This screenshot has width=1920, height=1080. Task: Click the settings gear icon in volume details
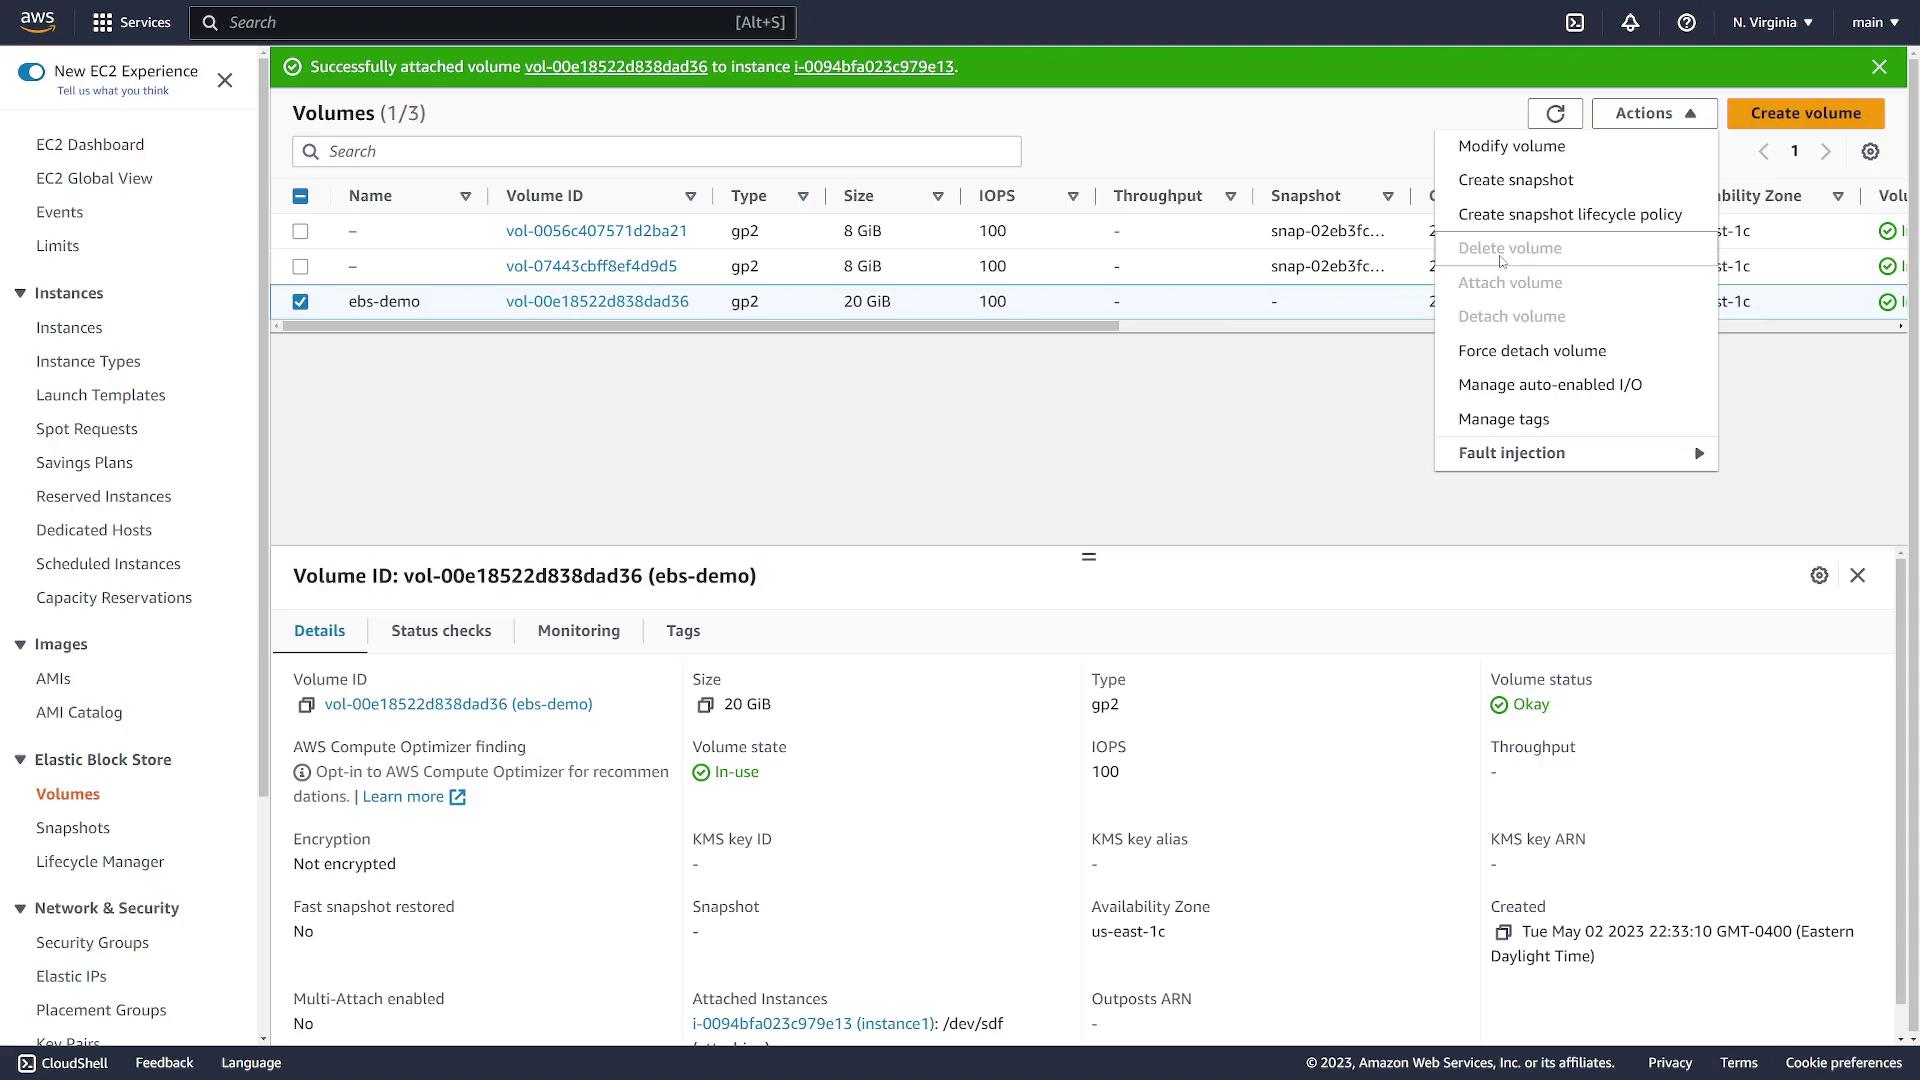[1820, 575]
